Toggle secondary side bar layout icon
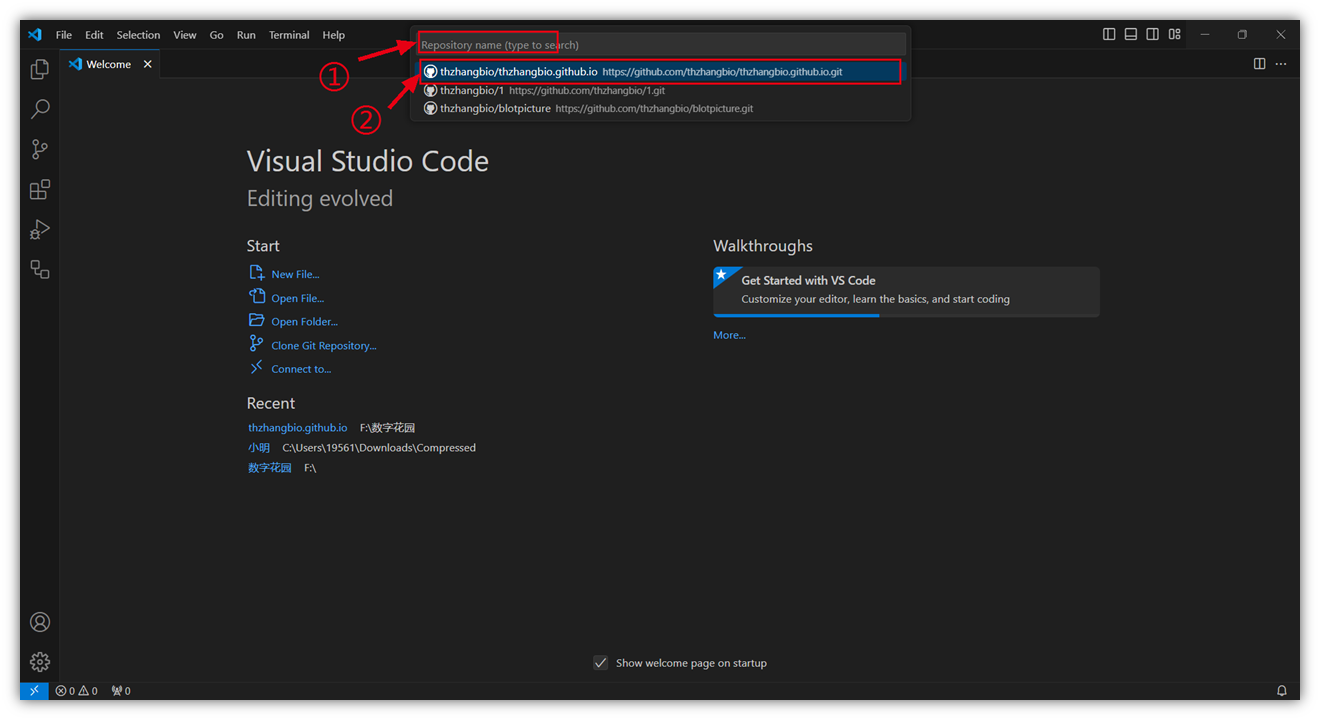Viewport: 1320px width, 720px height. 1153,34
